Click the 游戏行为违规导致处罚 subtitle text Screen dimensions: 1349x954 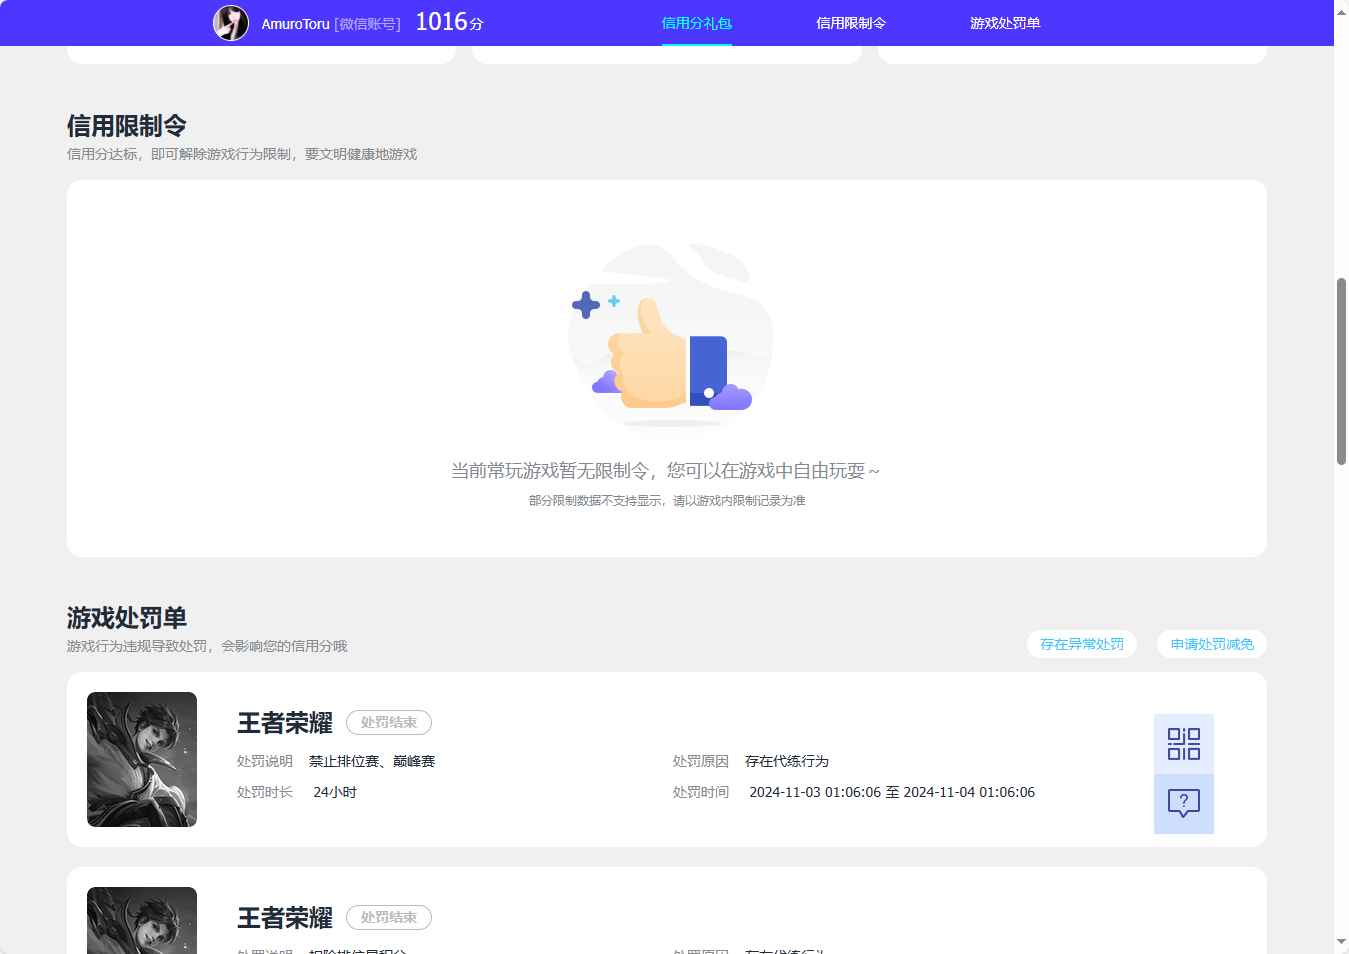pos(207,646)
